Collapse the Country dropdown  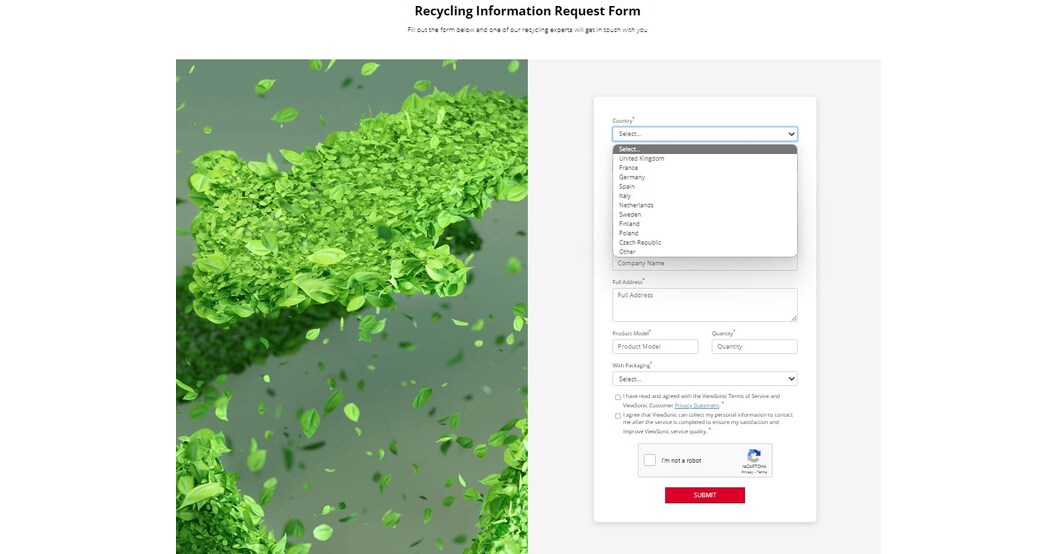[x=704, y=134]
